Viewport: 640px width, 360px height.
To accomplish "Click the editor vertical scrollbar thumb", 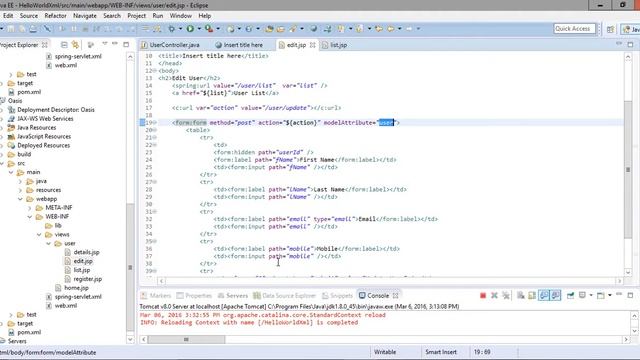I will coord(628,169).
